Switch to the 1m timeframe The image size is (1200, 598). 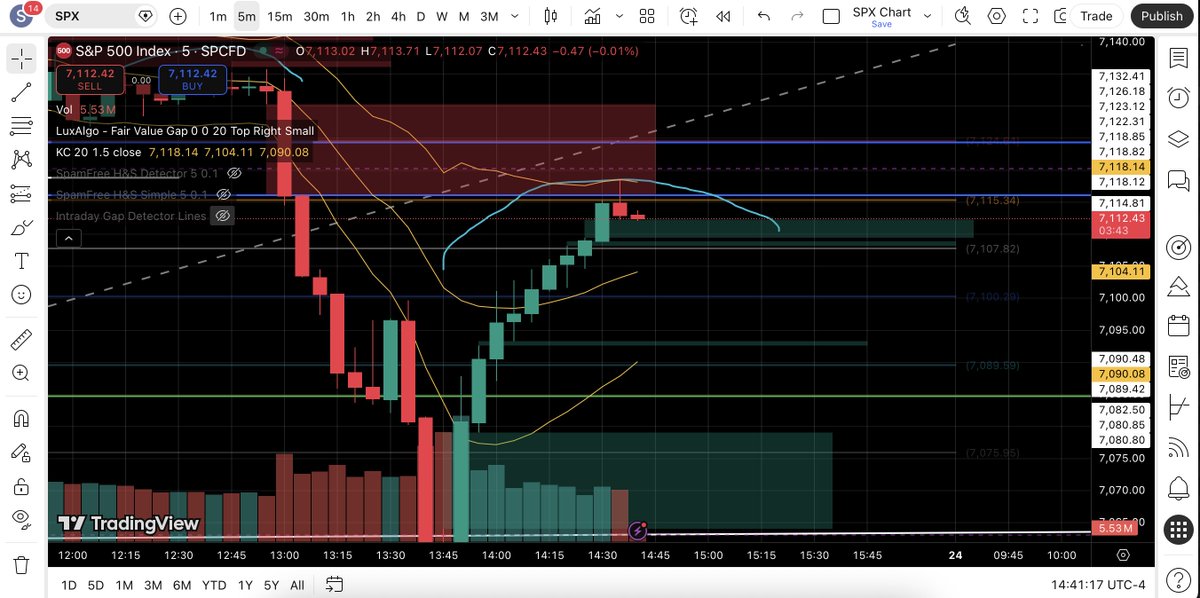point(218,16)
